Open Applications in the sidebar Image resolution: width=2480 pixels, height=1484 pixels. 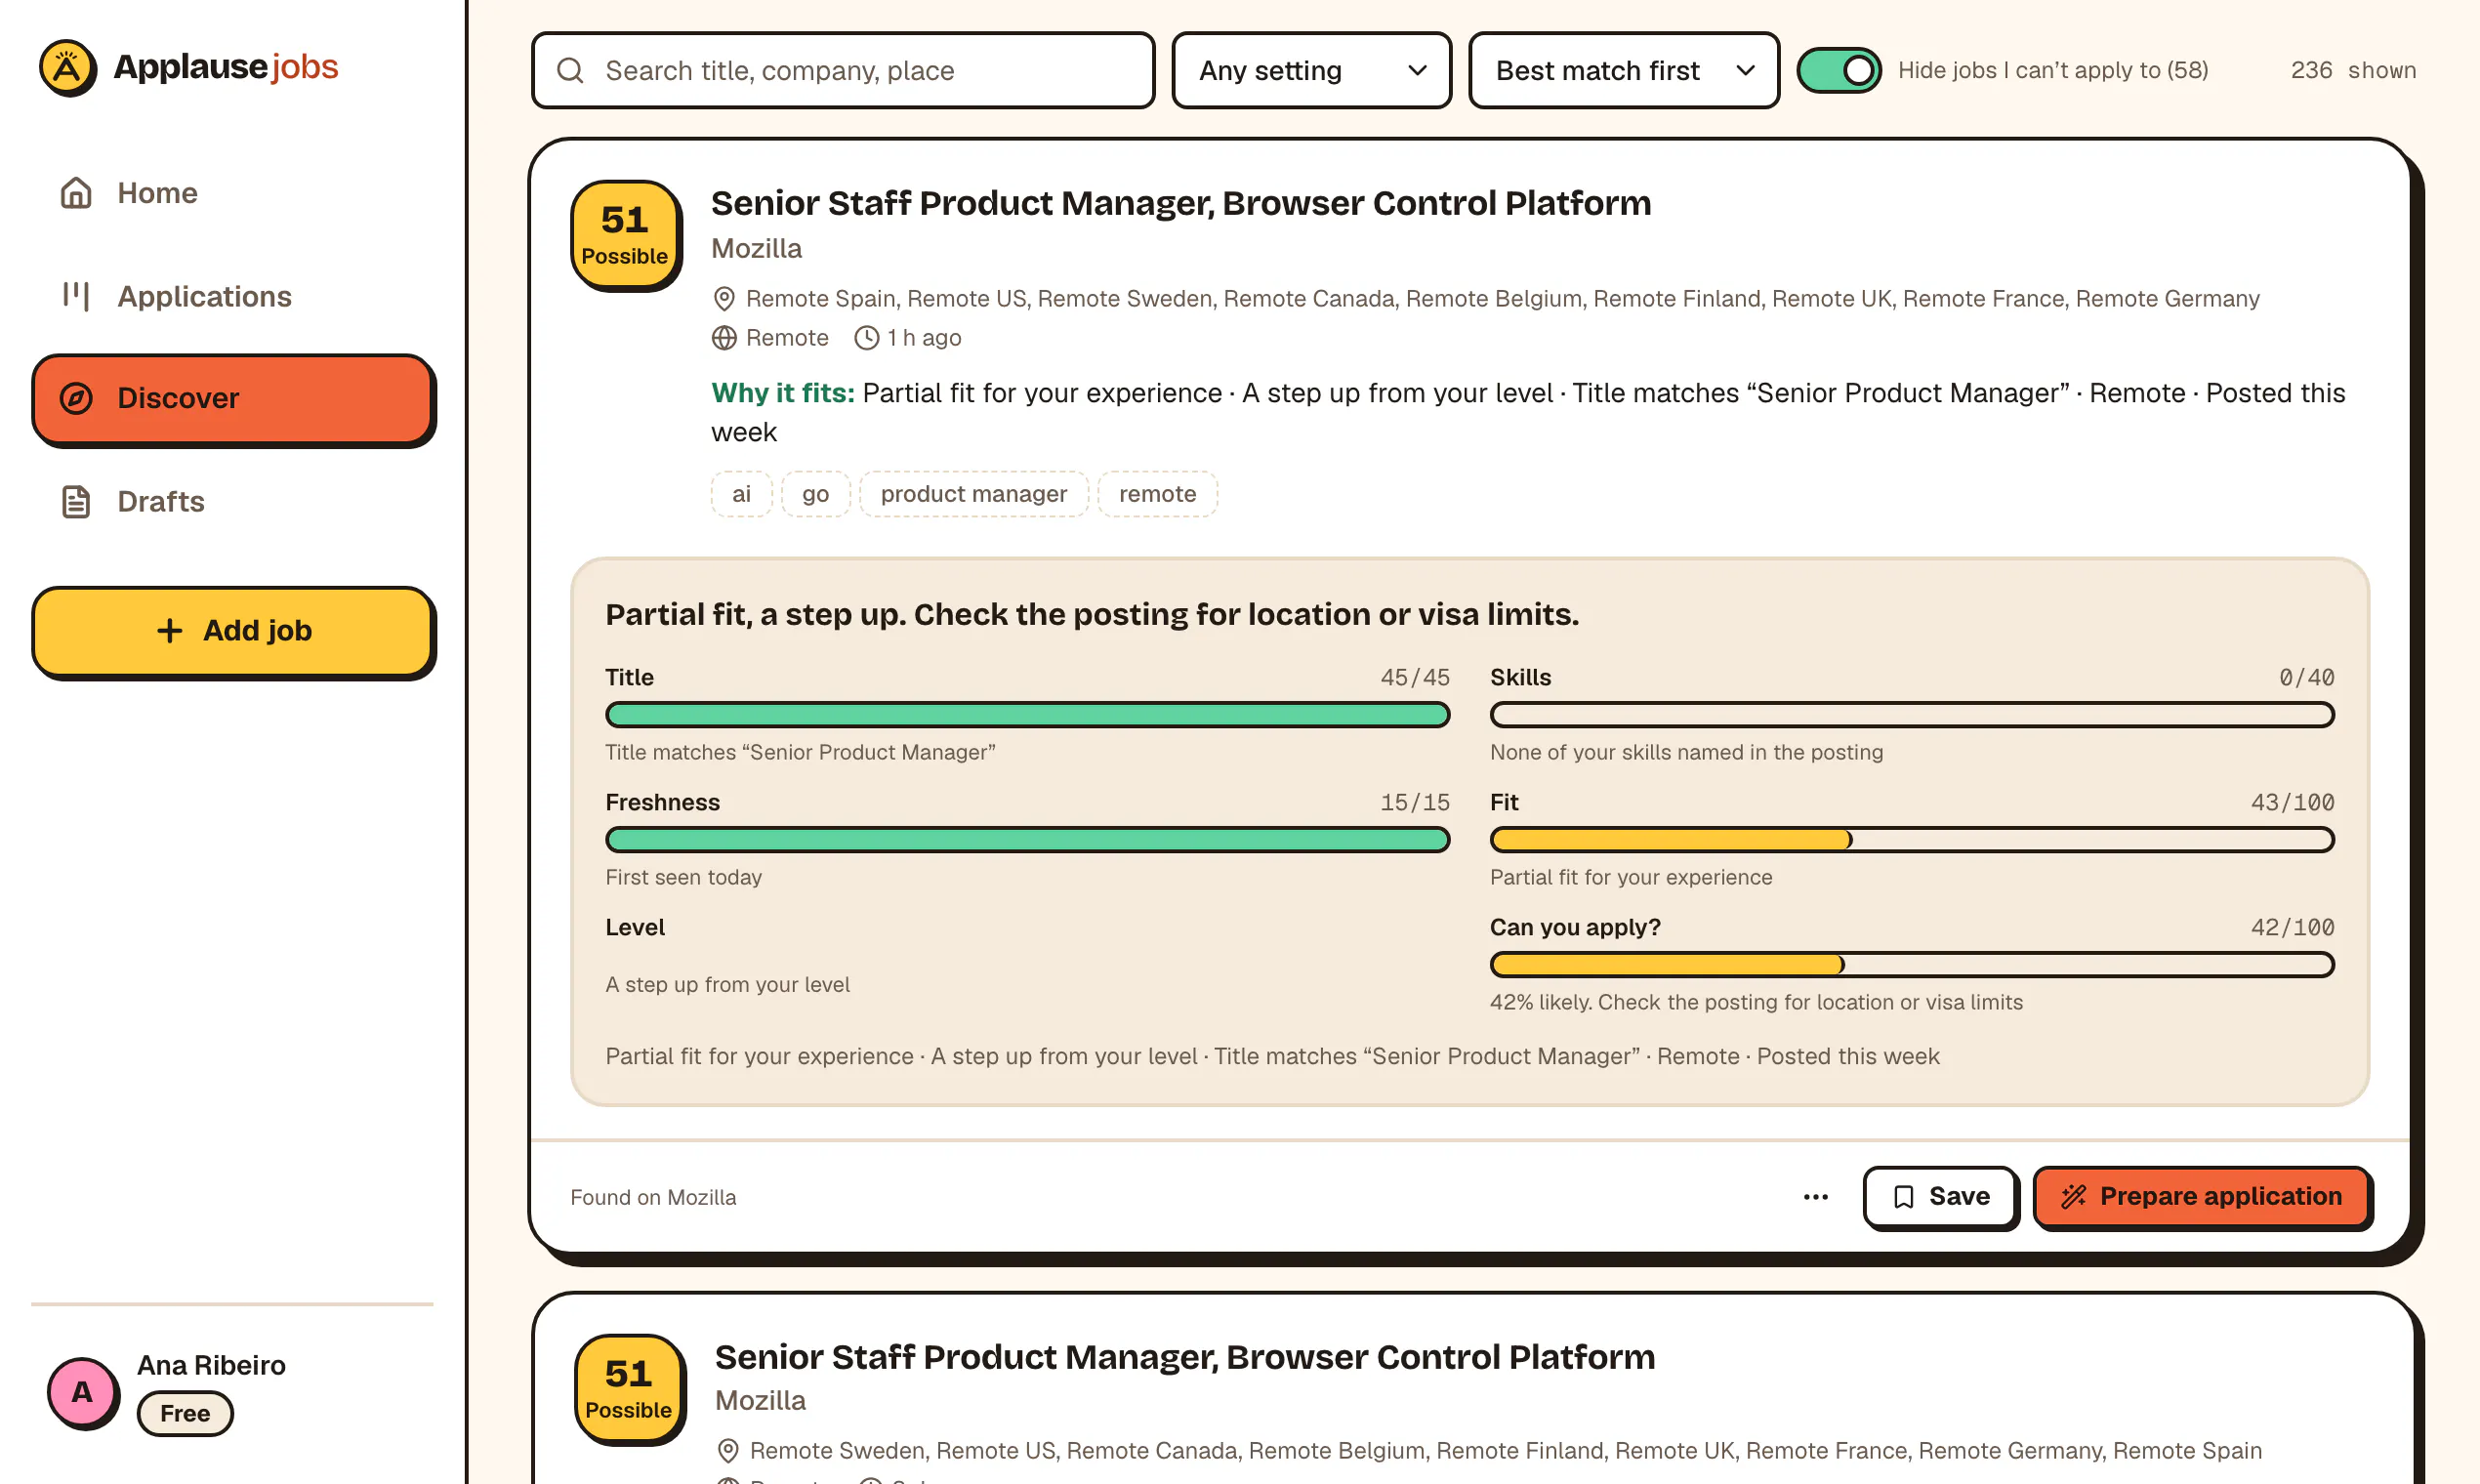(x=233, y=296)
